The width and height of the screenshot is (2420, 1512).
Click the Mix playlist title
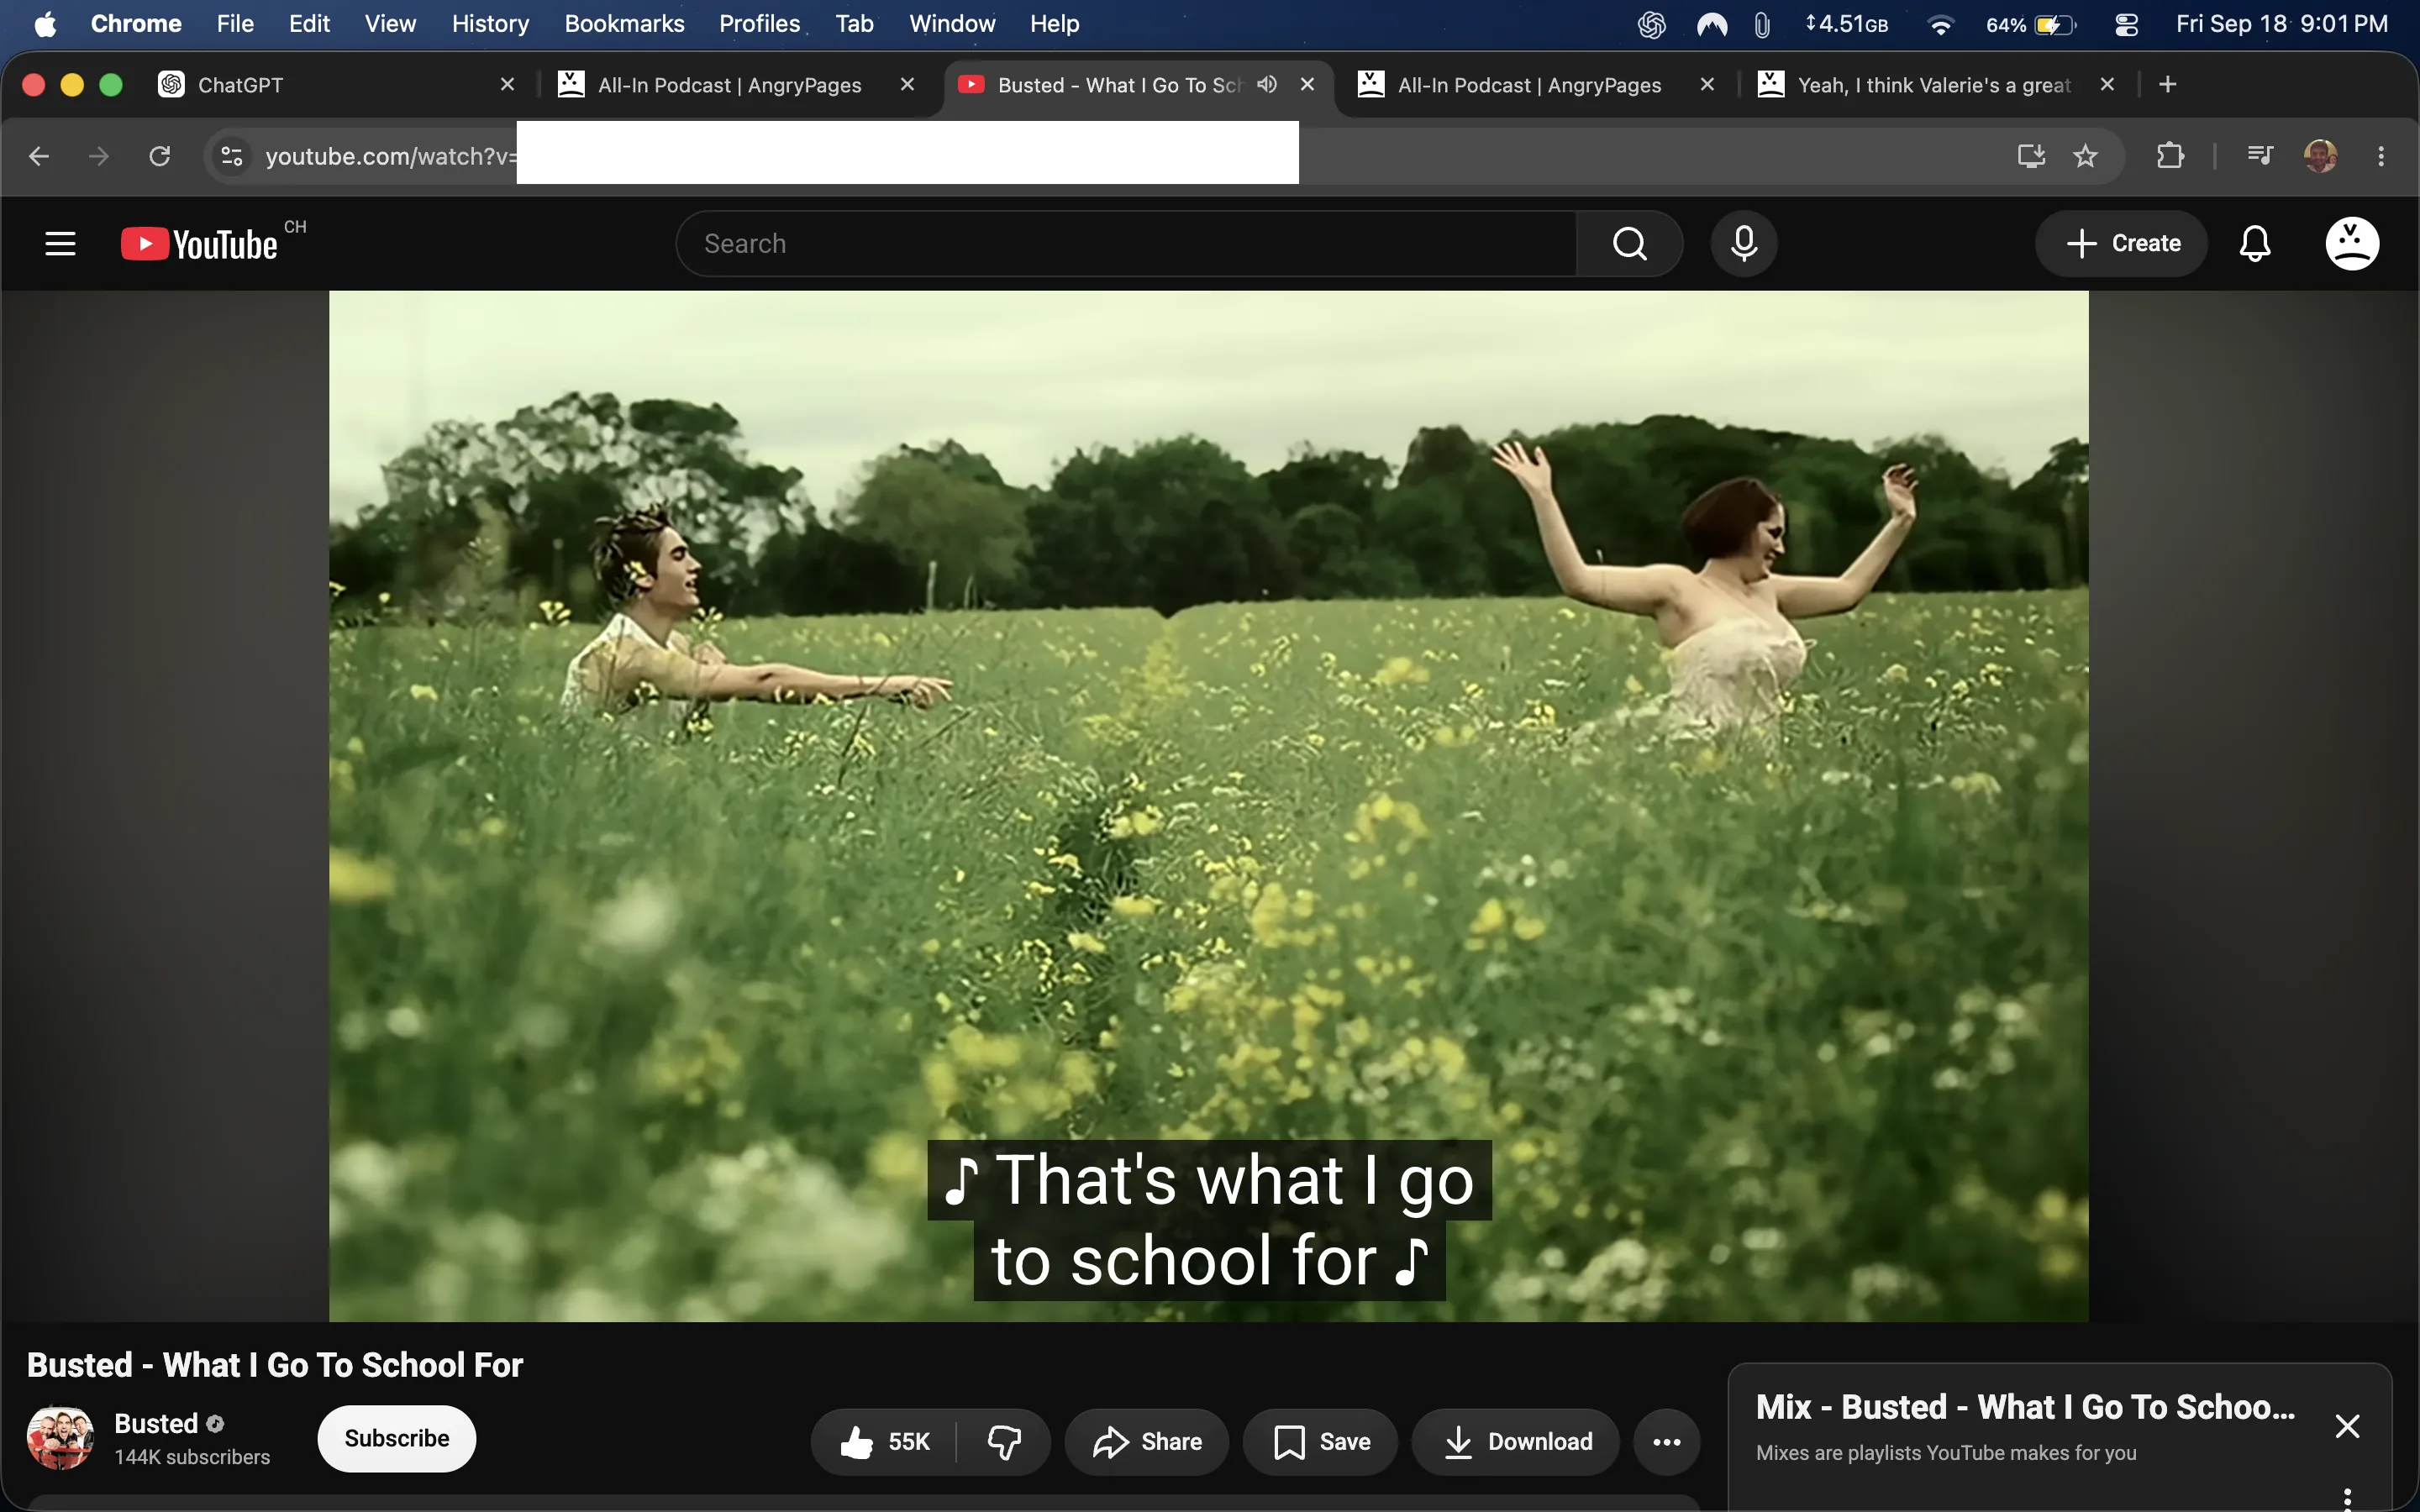click(2026, 1407)
